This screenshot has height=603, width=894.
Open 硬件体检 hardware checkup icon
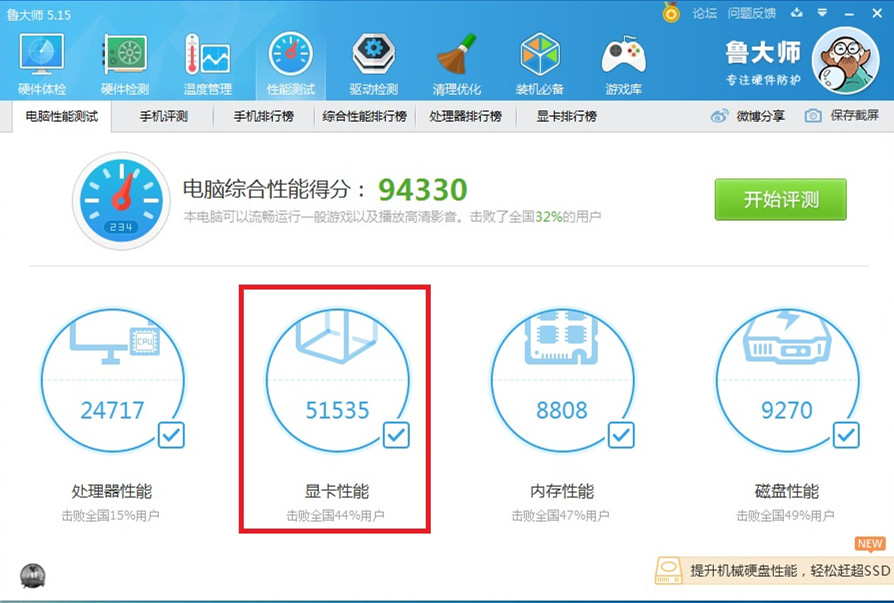(x=42, y=55)
